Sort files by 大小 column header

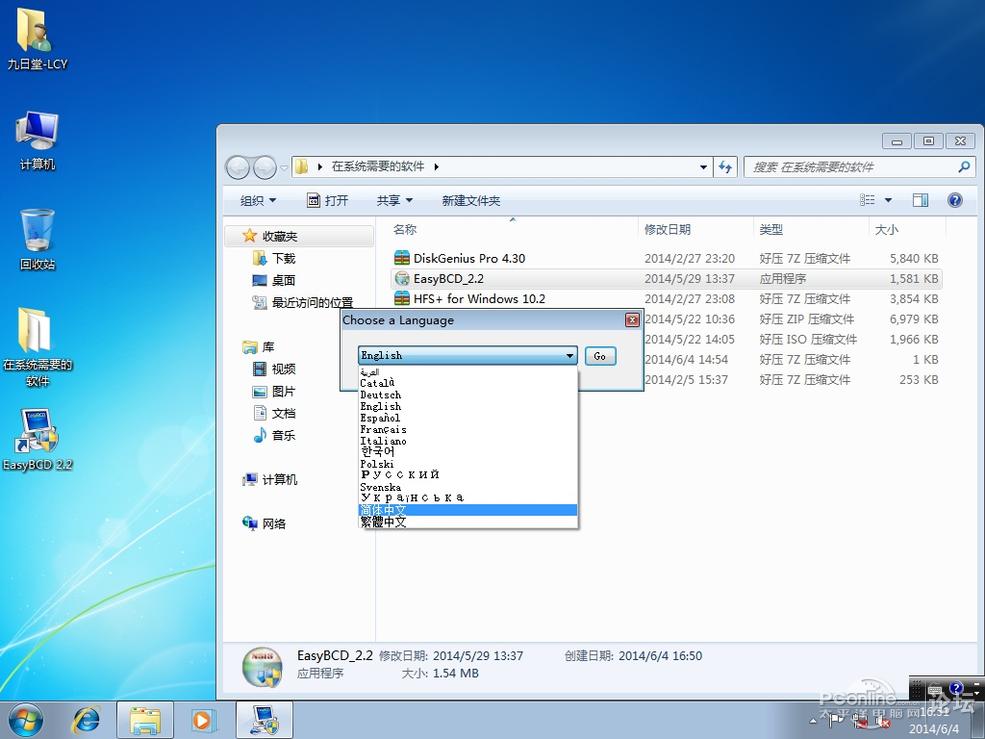coord(908,229)
